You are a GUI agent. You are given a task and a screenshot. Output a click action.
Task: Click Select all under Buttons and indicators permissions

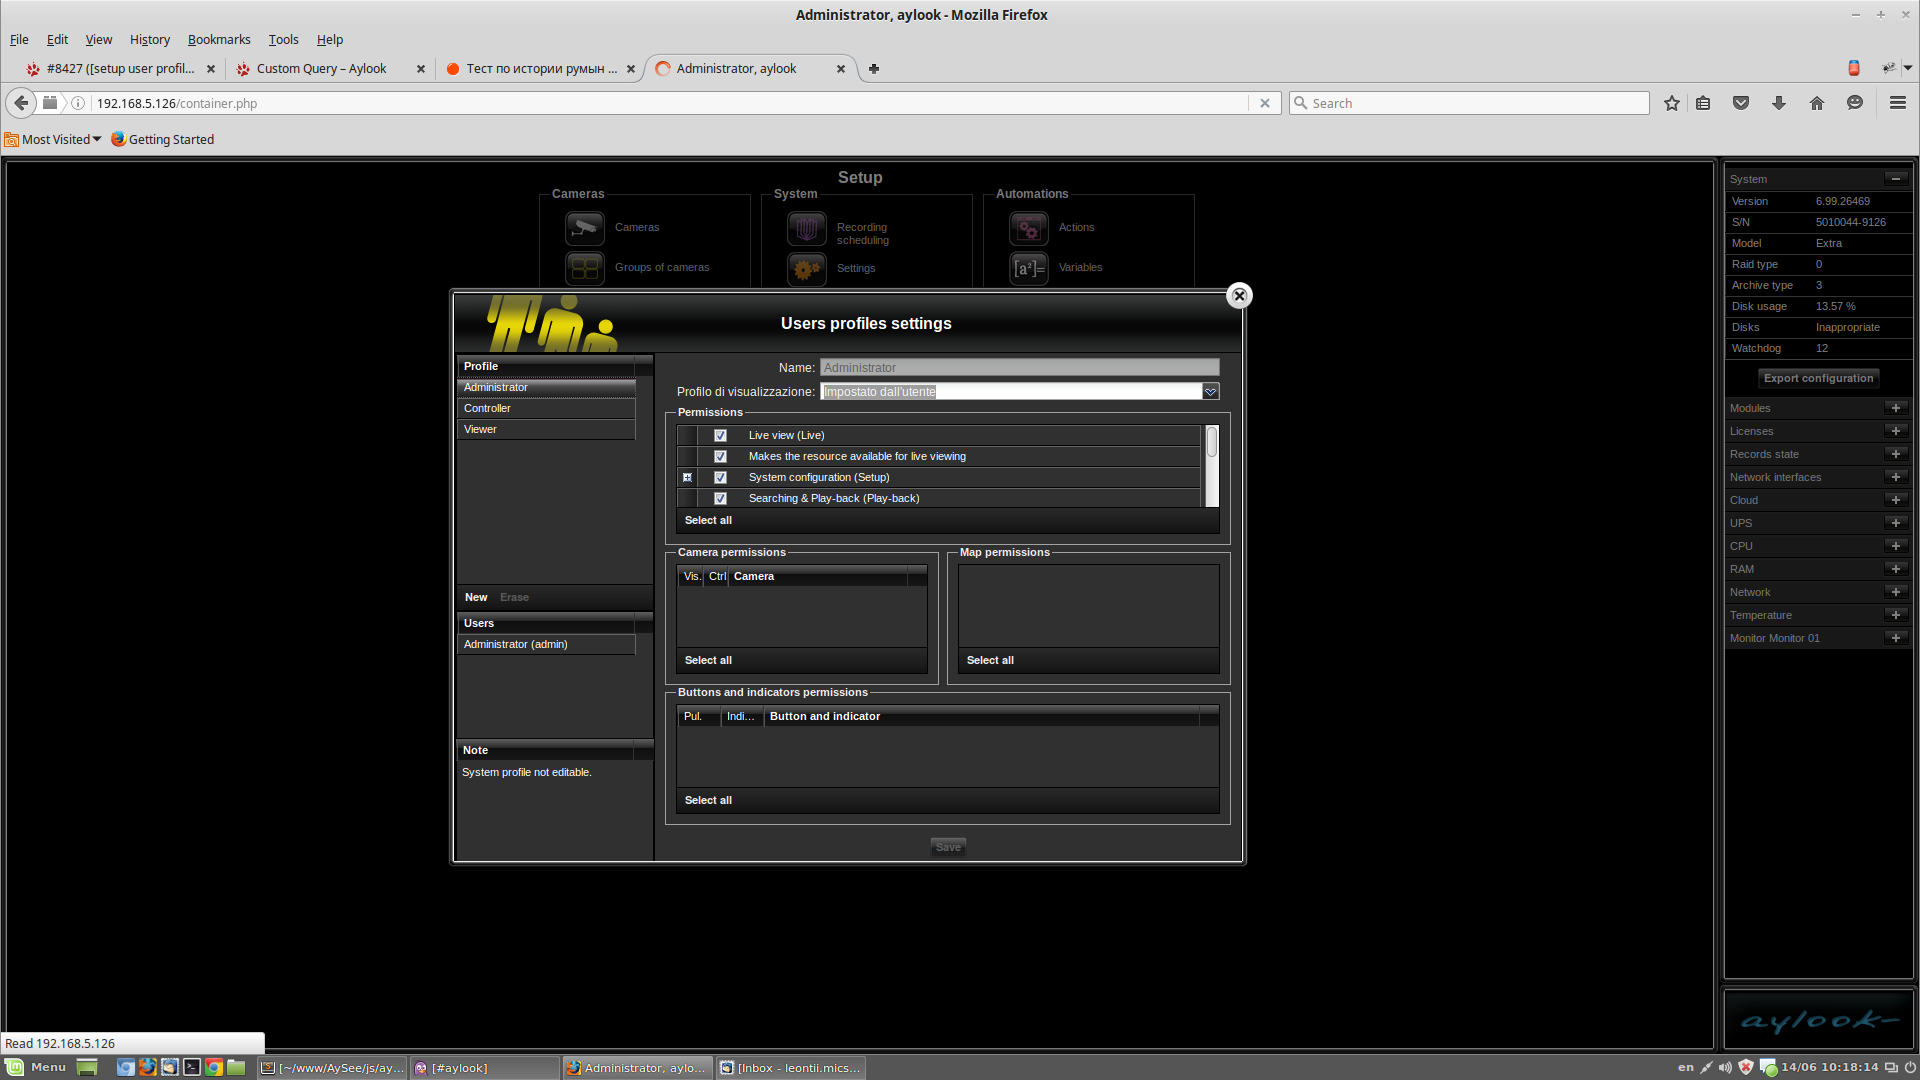click(708, 800)
